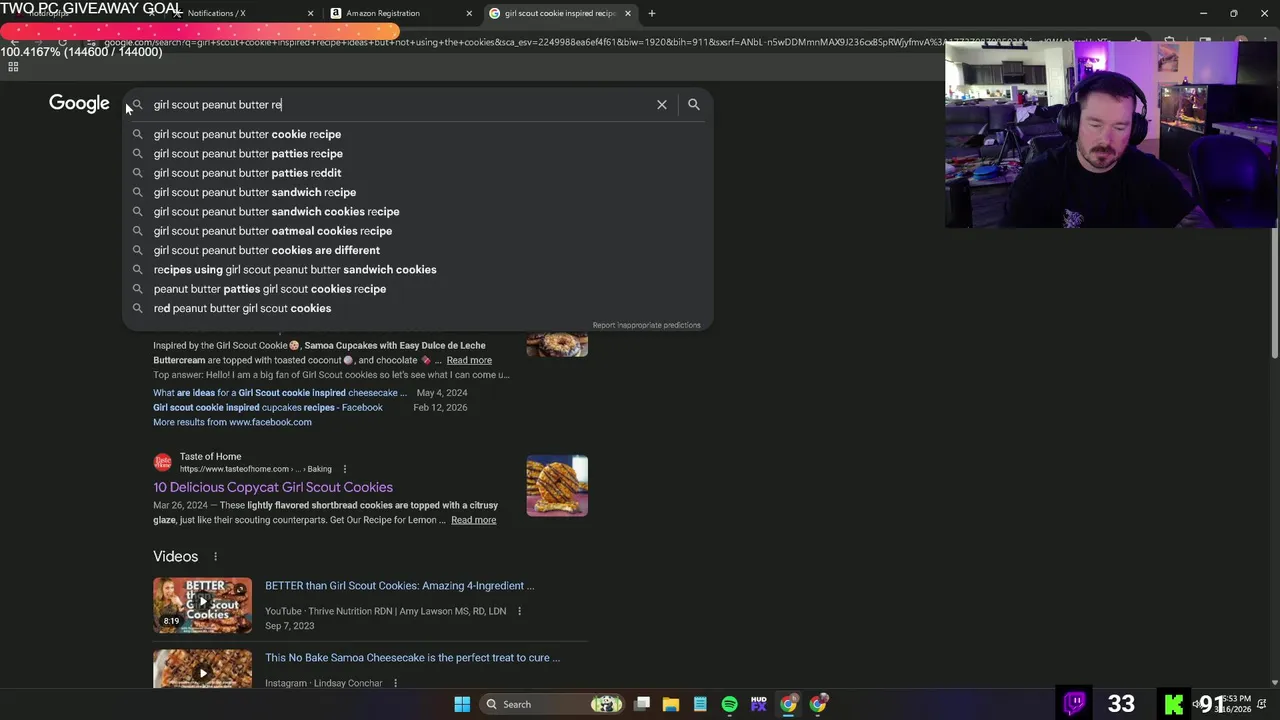
Task: Click the donut thumbnail beside the Facebook result
Action: coord(557,342)
